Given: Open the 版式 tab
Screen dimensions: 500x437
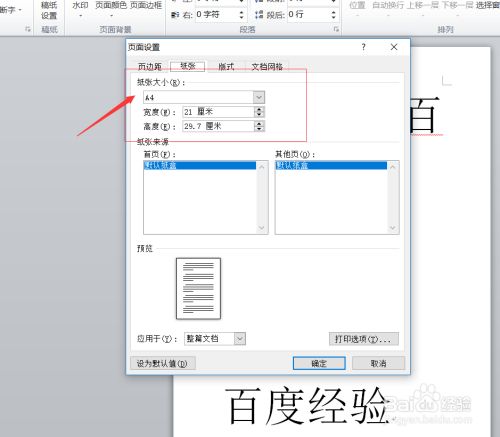Looking at the screenshot, I should coord(226,67).
